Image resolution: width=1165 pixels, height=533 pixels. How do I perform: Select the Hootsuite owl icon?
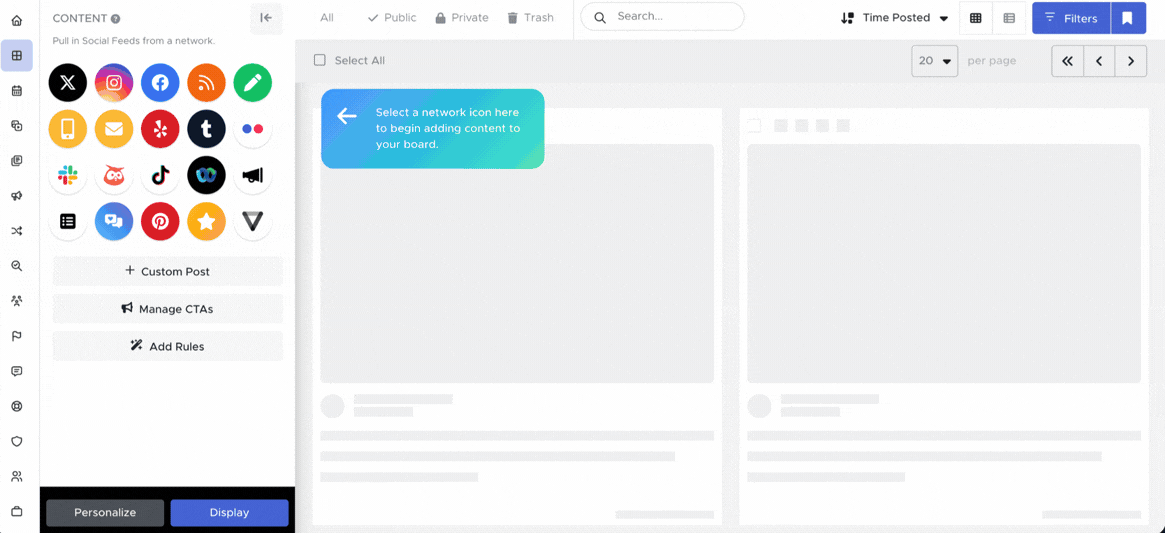click(114, 175)
